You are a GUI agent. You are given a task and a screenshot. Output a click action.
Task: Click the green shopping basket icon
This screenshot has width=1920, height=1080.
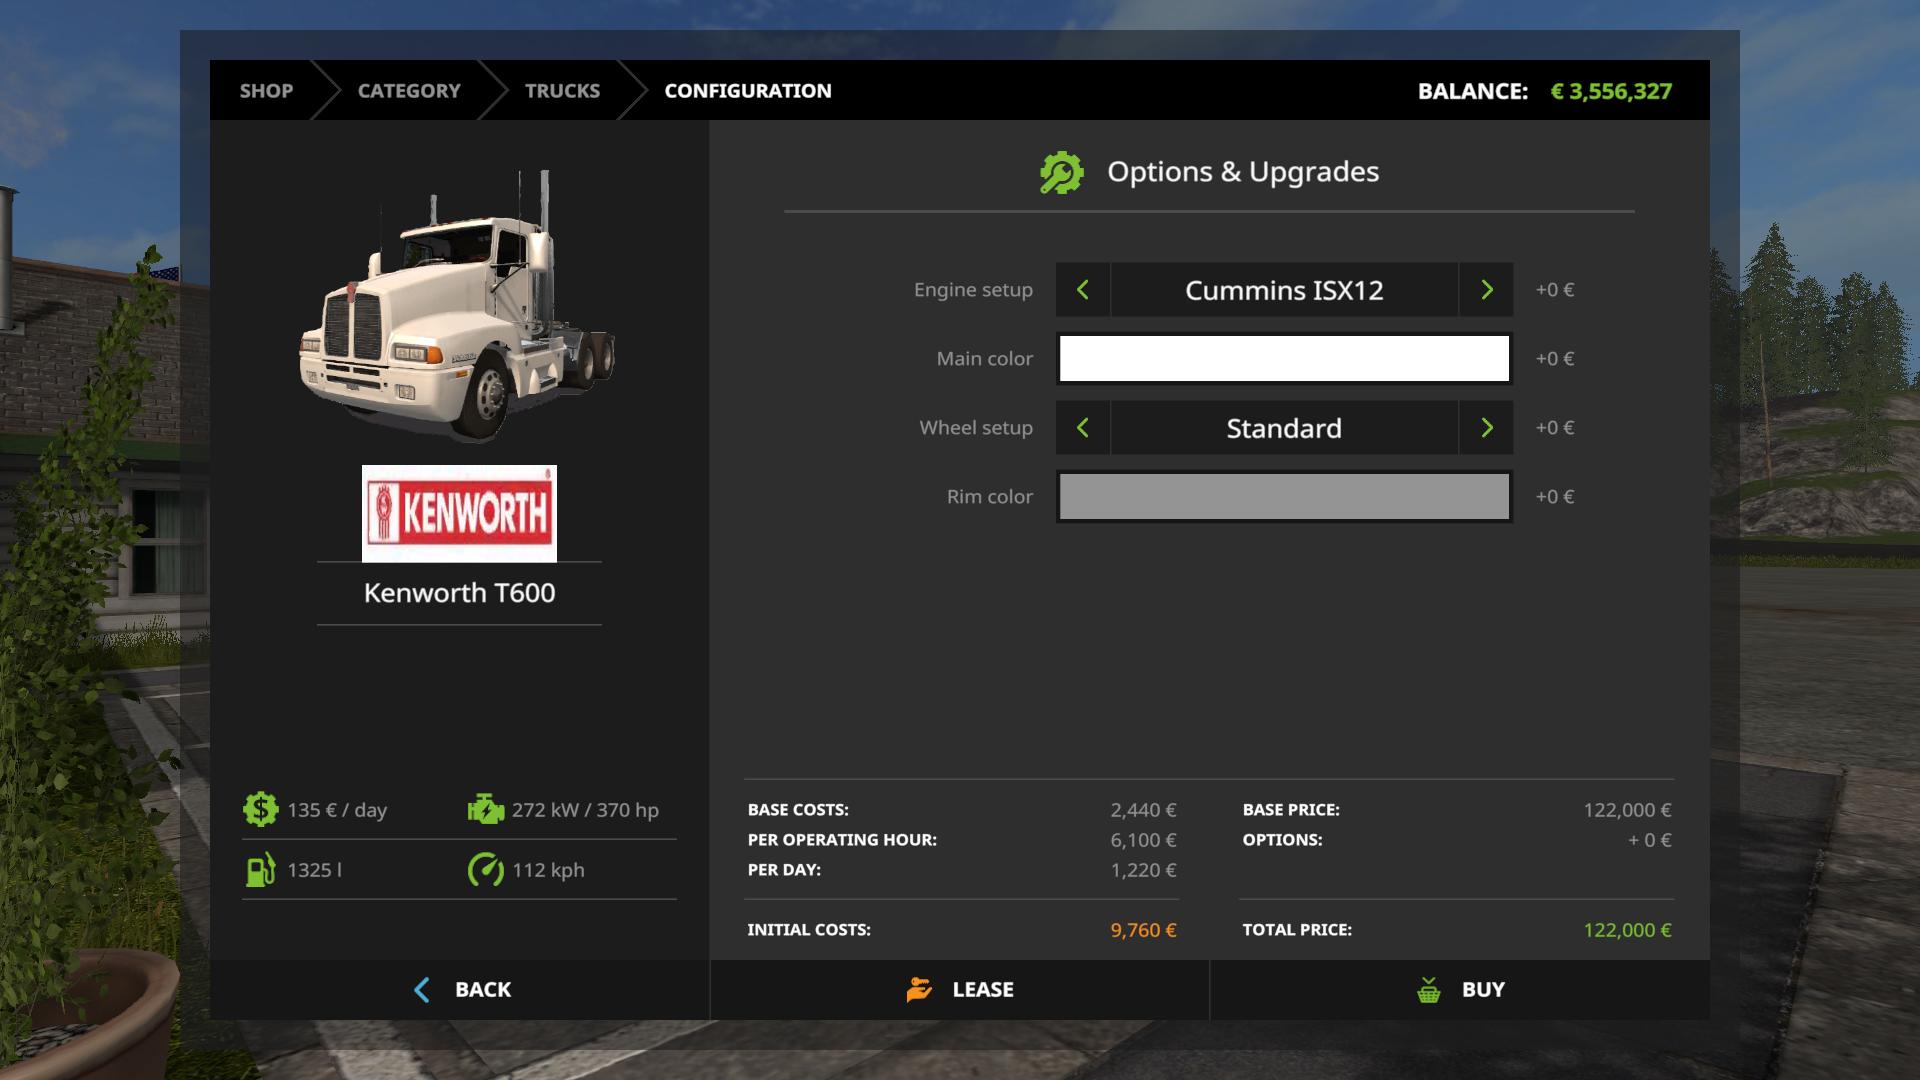(1429, 990)
